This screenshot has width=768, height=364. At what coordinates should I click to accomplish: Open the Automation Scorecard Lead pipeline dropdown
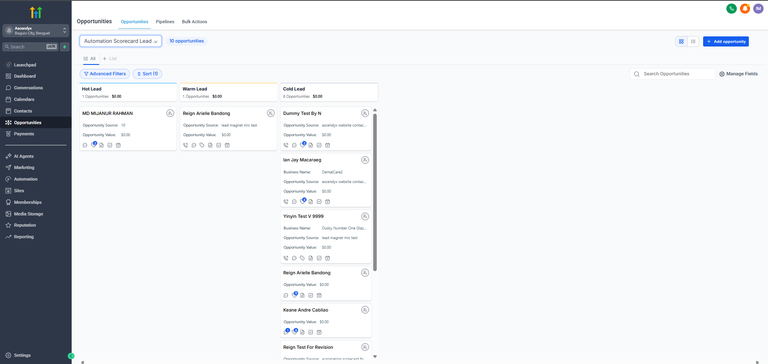(x=120, y=41)
